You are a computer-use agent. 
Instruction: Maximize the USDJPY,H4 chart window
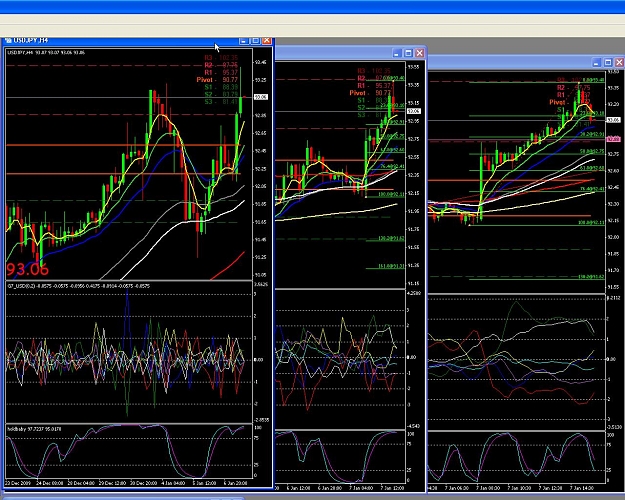point(255,41)
